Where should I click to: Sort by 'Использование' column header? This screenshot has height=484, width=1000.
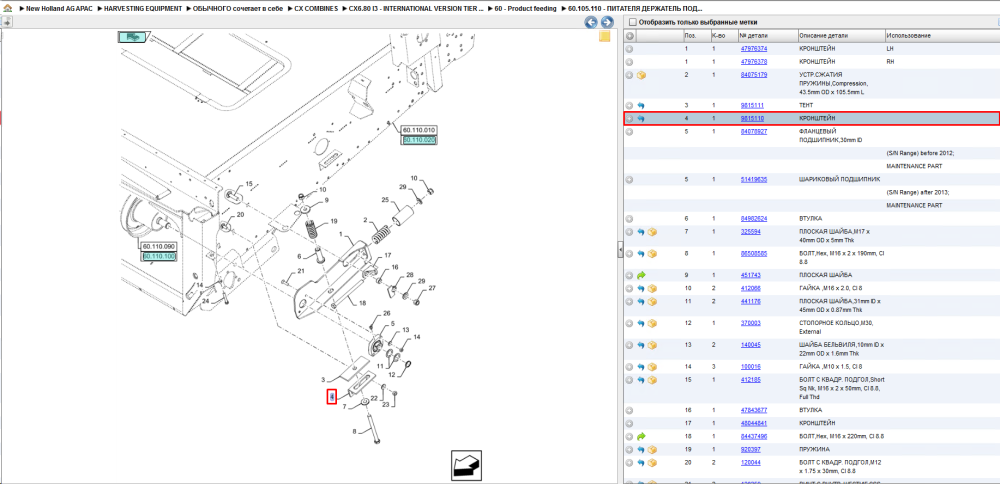(x=942, y=36)
